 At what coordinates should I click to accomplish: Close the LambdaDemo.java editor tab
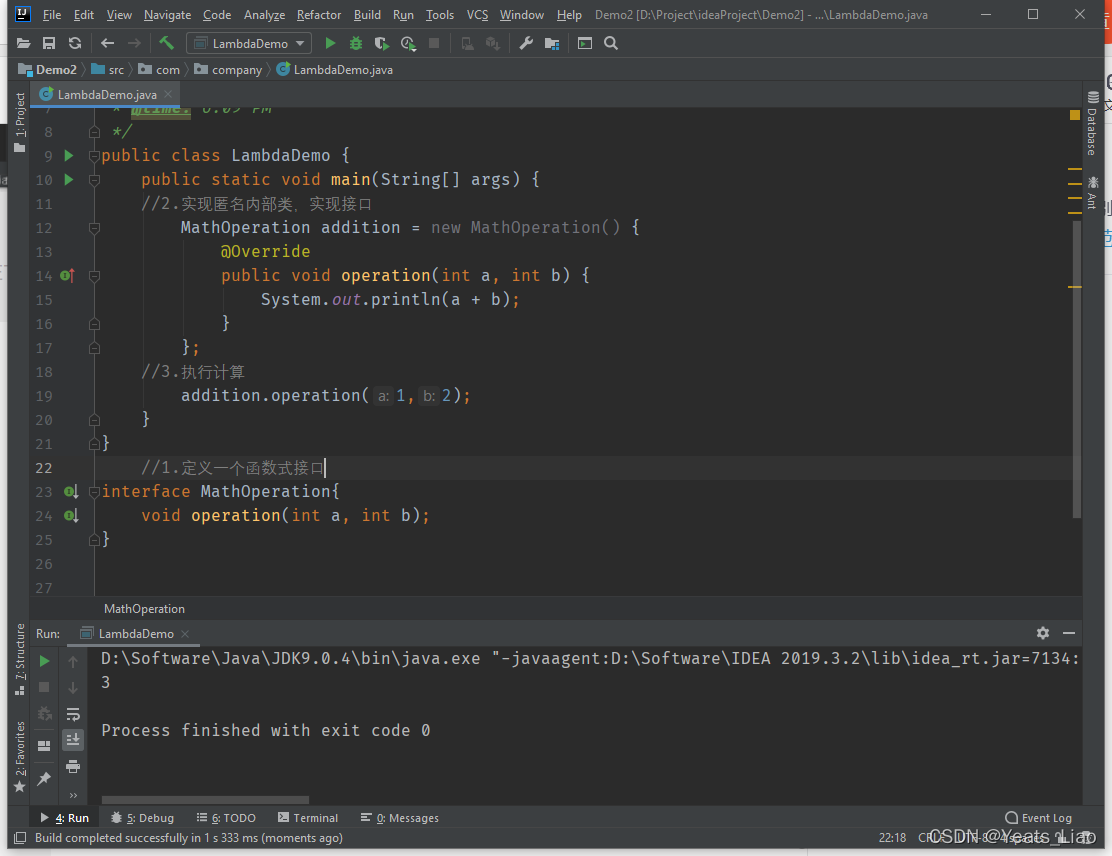pos(168,94)
